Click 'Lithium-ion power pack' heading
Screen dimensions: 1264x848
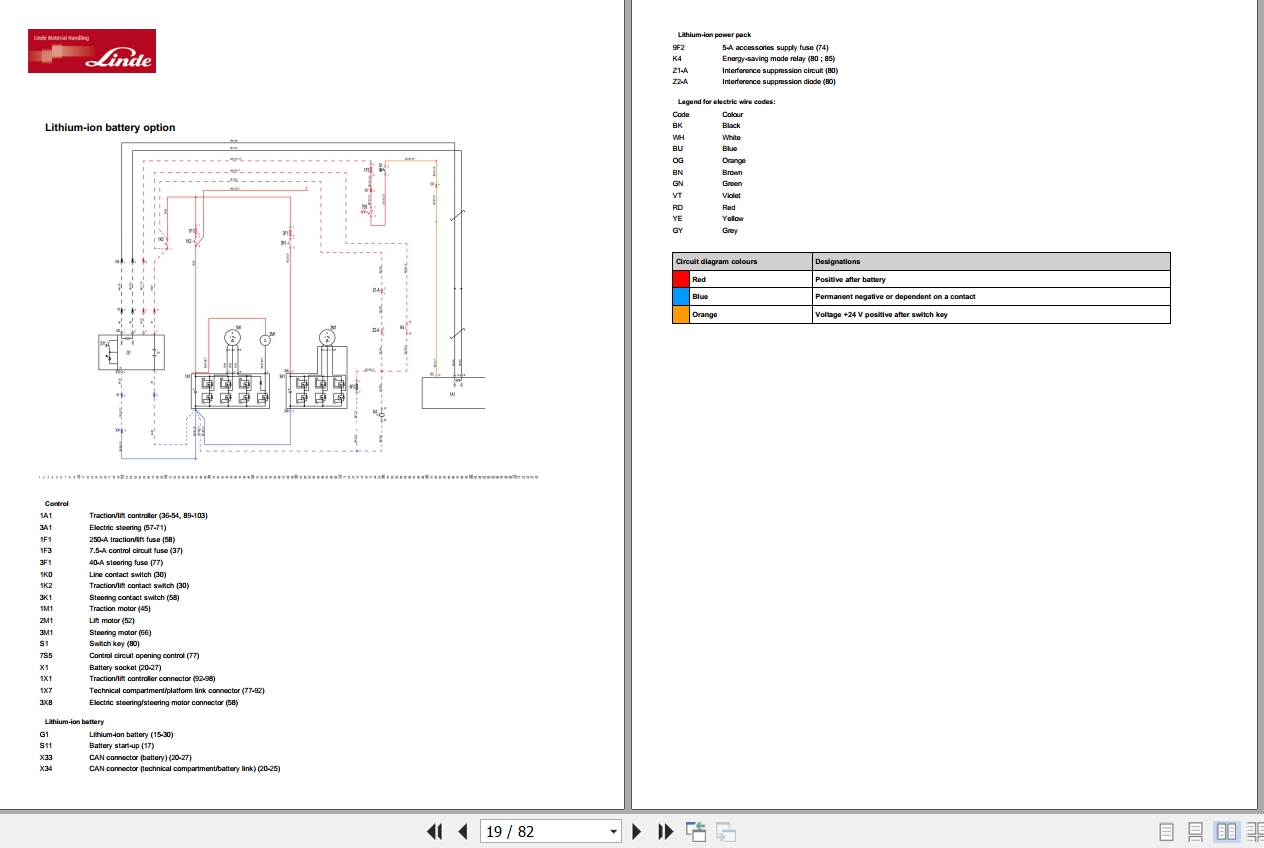(x=714, y=35)
